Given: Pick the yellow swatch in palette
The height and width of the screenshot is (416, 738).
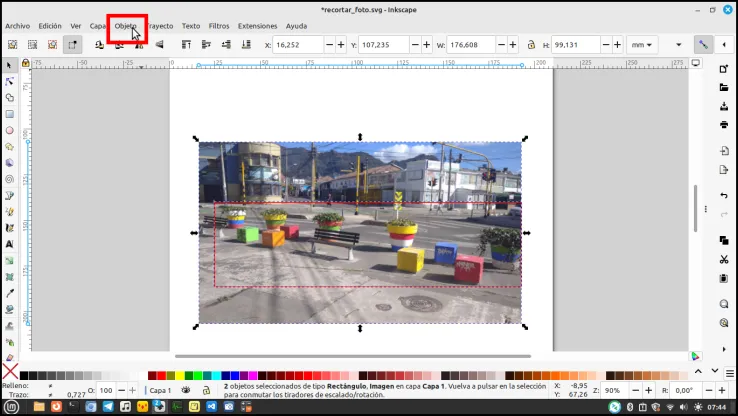Looking at the screenshot, I should click(180, 375).
